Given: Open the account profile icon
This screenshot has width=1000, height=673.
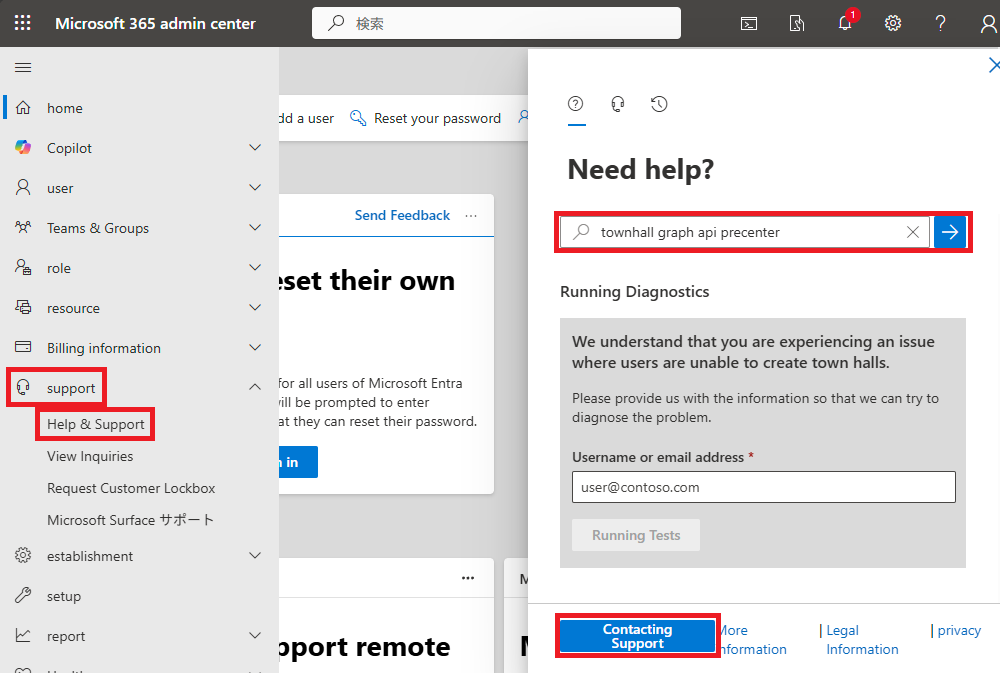Looking at the screenshot, I should click(989, 24).
